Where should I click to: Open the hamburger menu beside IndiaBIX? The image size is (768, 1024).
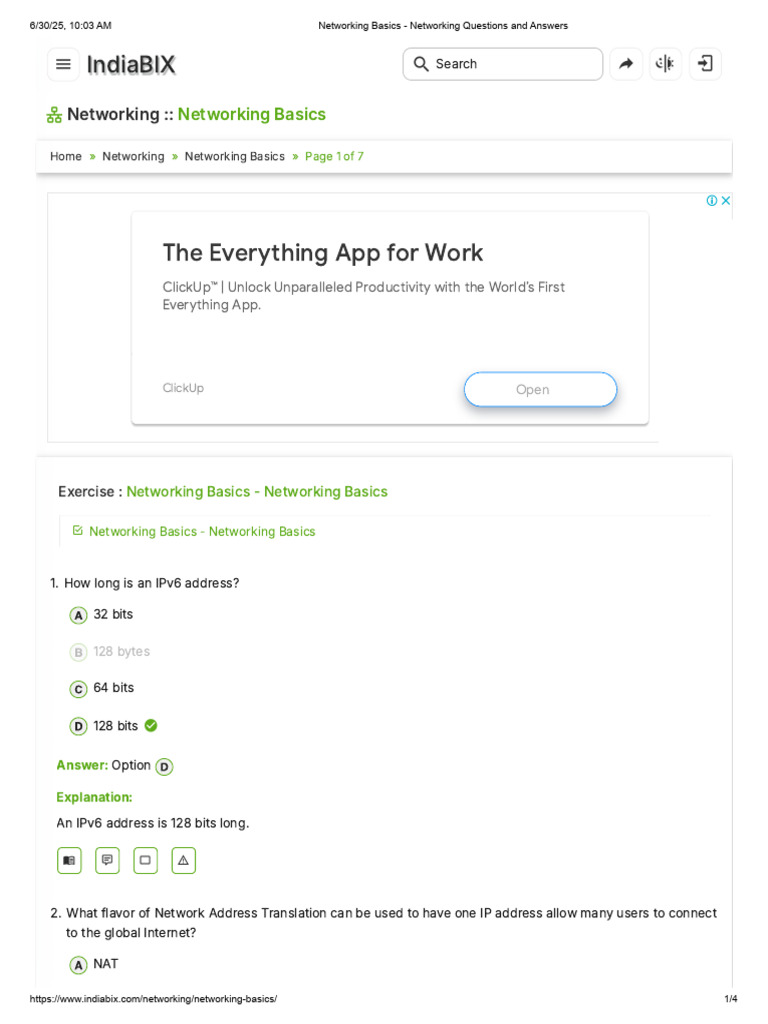pyautogui.click(x=63, y=64)
